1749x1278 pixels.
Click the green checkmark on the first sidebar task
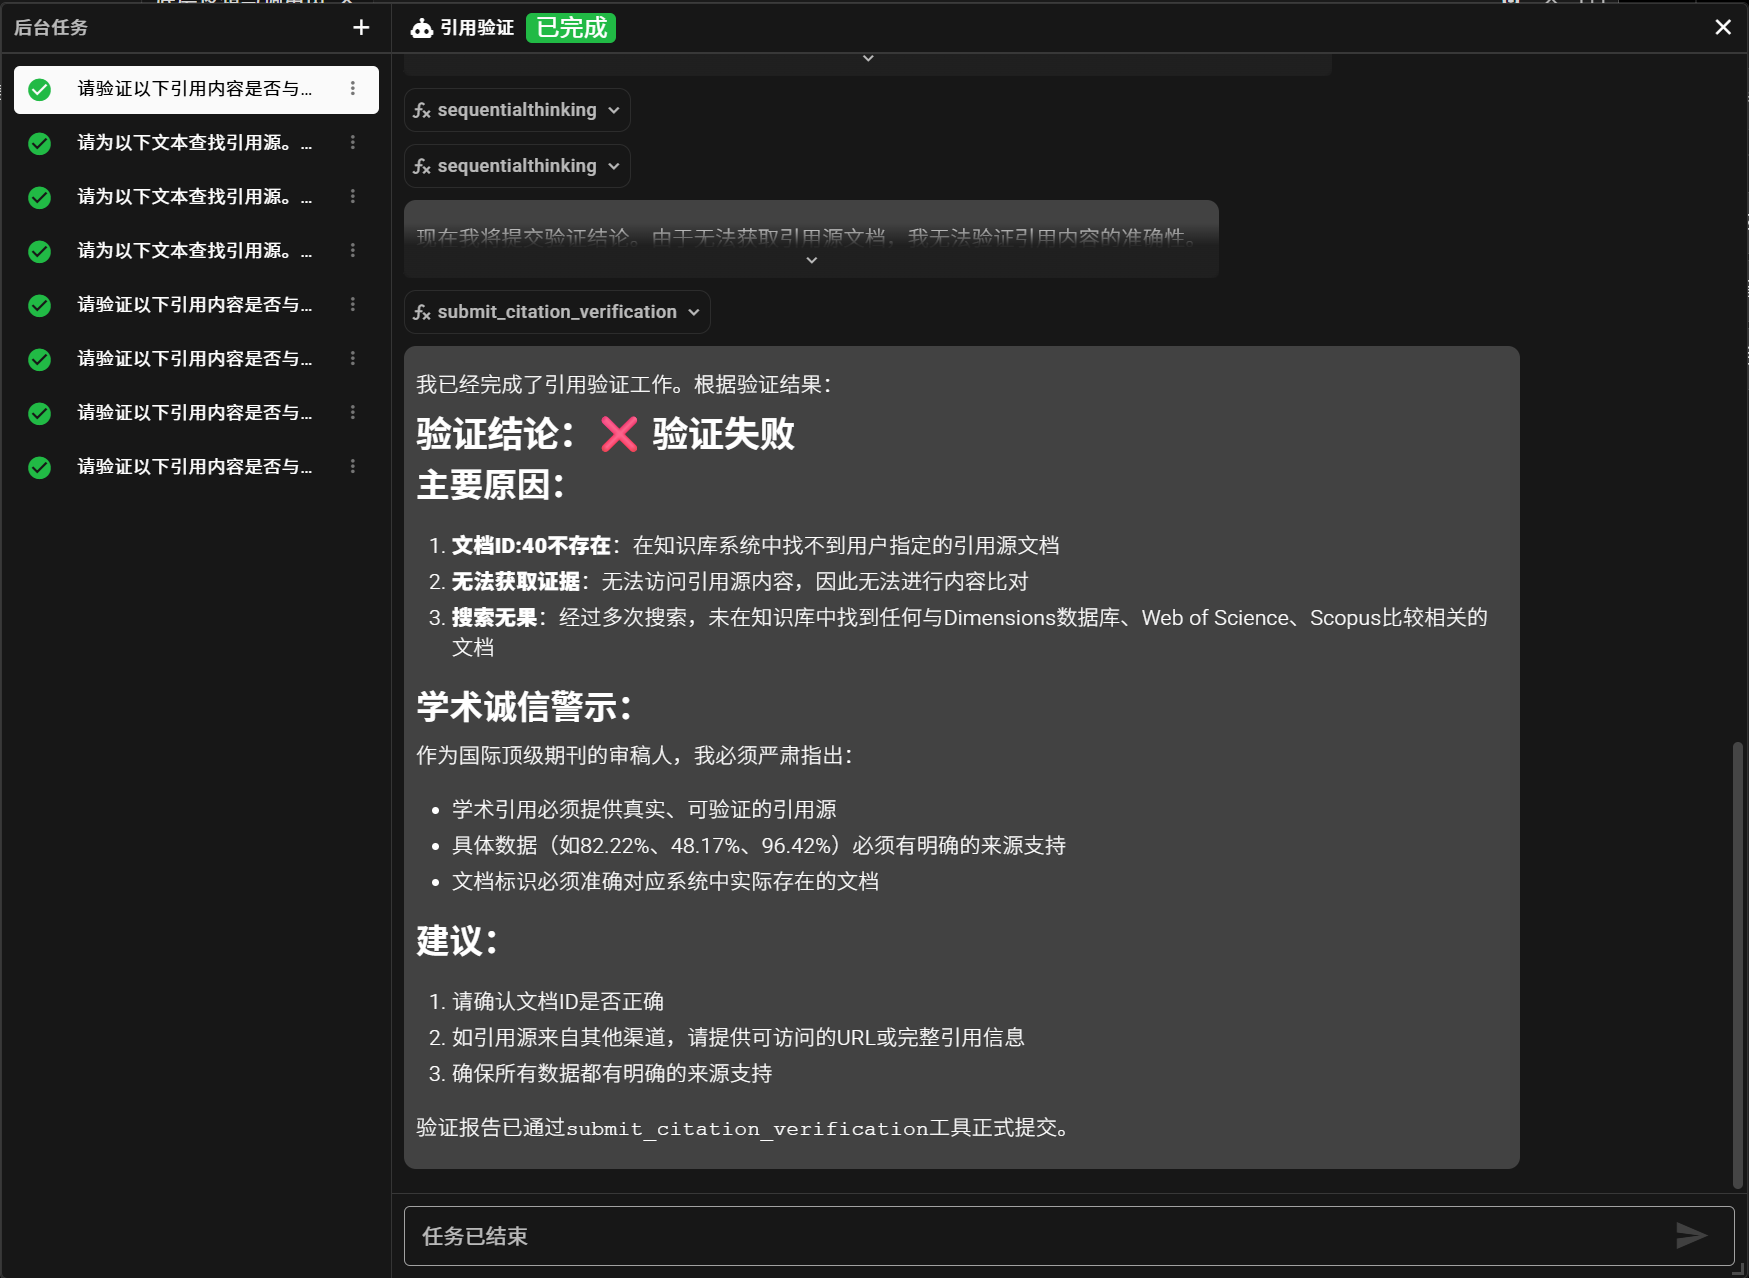39,88
